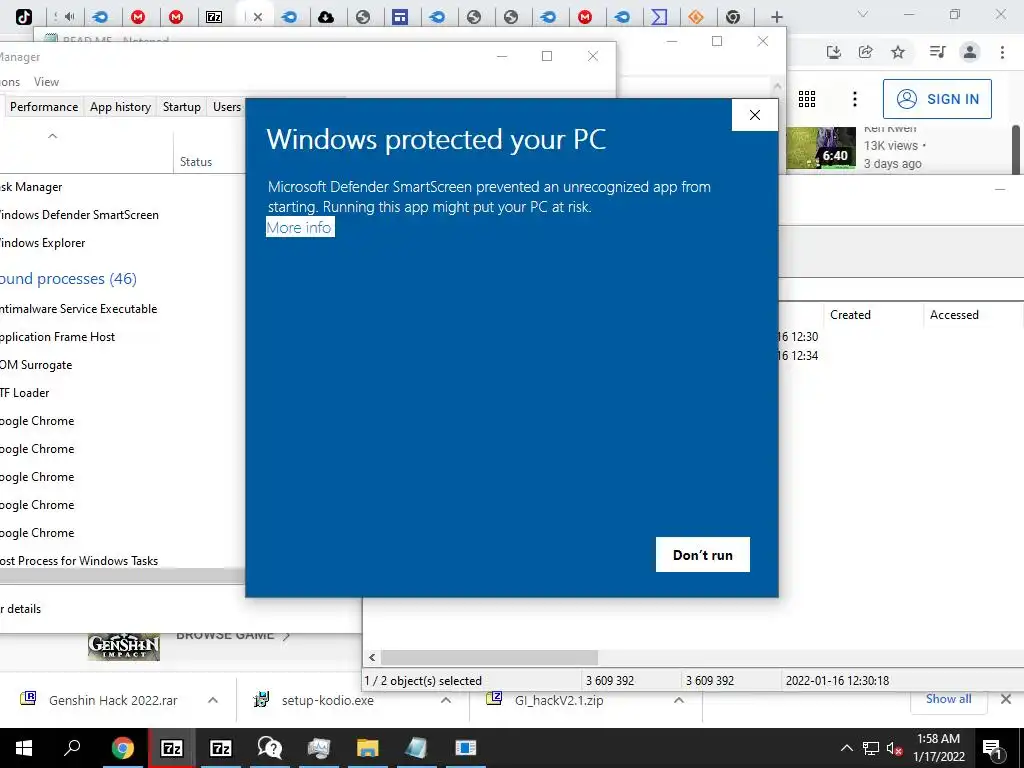This screenshot has width=1024, height=768.
Task: Open the YouTube apps grid icon
Action: tap(807, 99)
